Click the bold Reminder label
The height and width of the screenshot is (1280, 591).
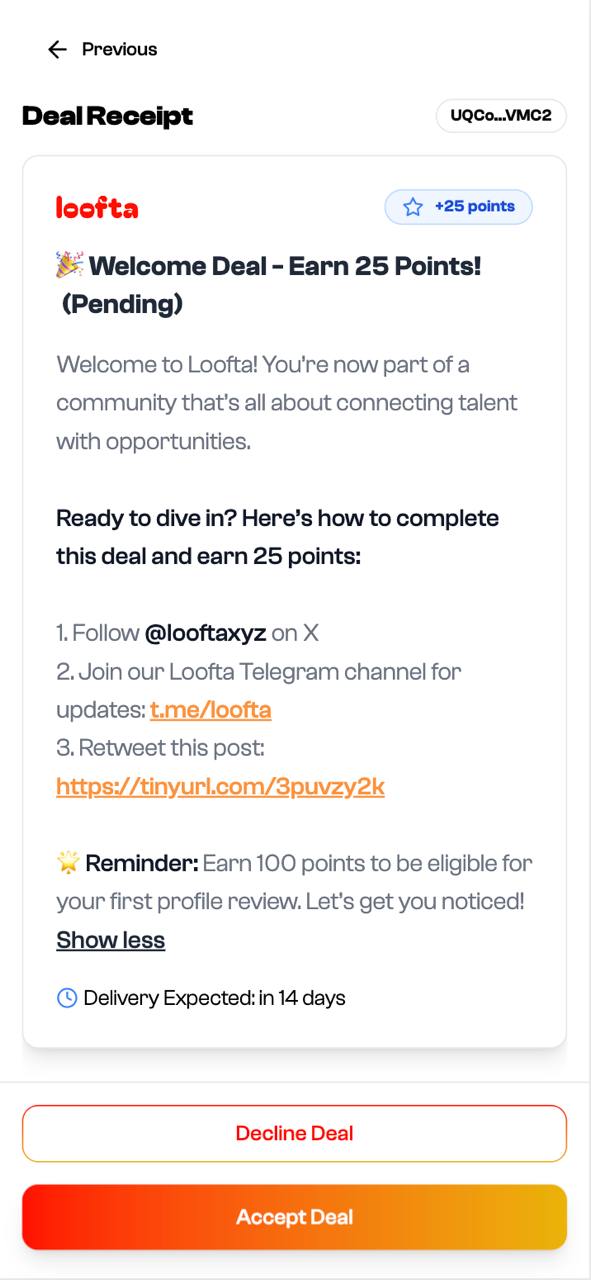click(x=143, y=862)
